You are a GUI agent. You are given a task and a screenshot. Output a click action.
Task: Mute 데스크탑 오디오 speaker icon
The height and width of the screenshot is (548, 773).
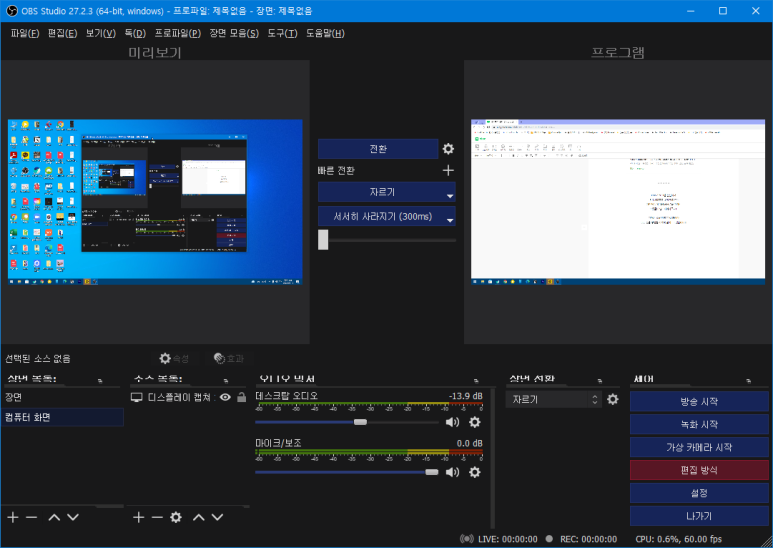click(452, 422)
